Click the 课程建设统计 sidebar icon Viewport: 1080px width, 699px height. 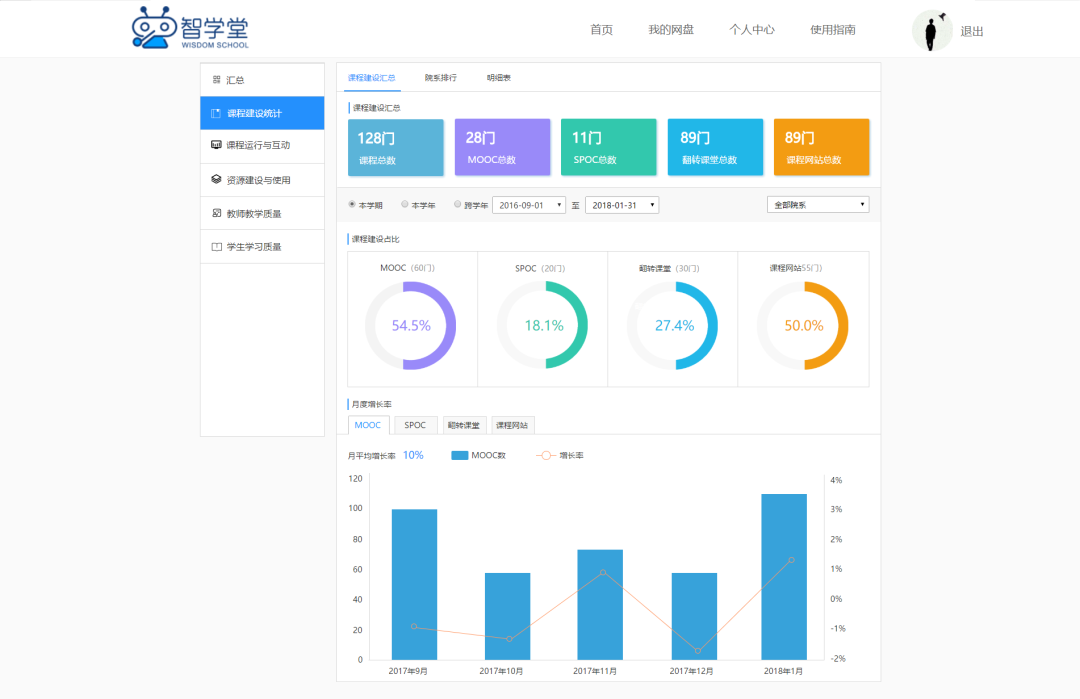click(216, 113)
